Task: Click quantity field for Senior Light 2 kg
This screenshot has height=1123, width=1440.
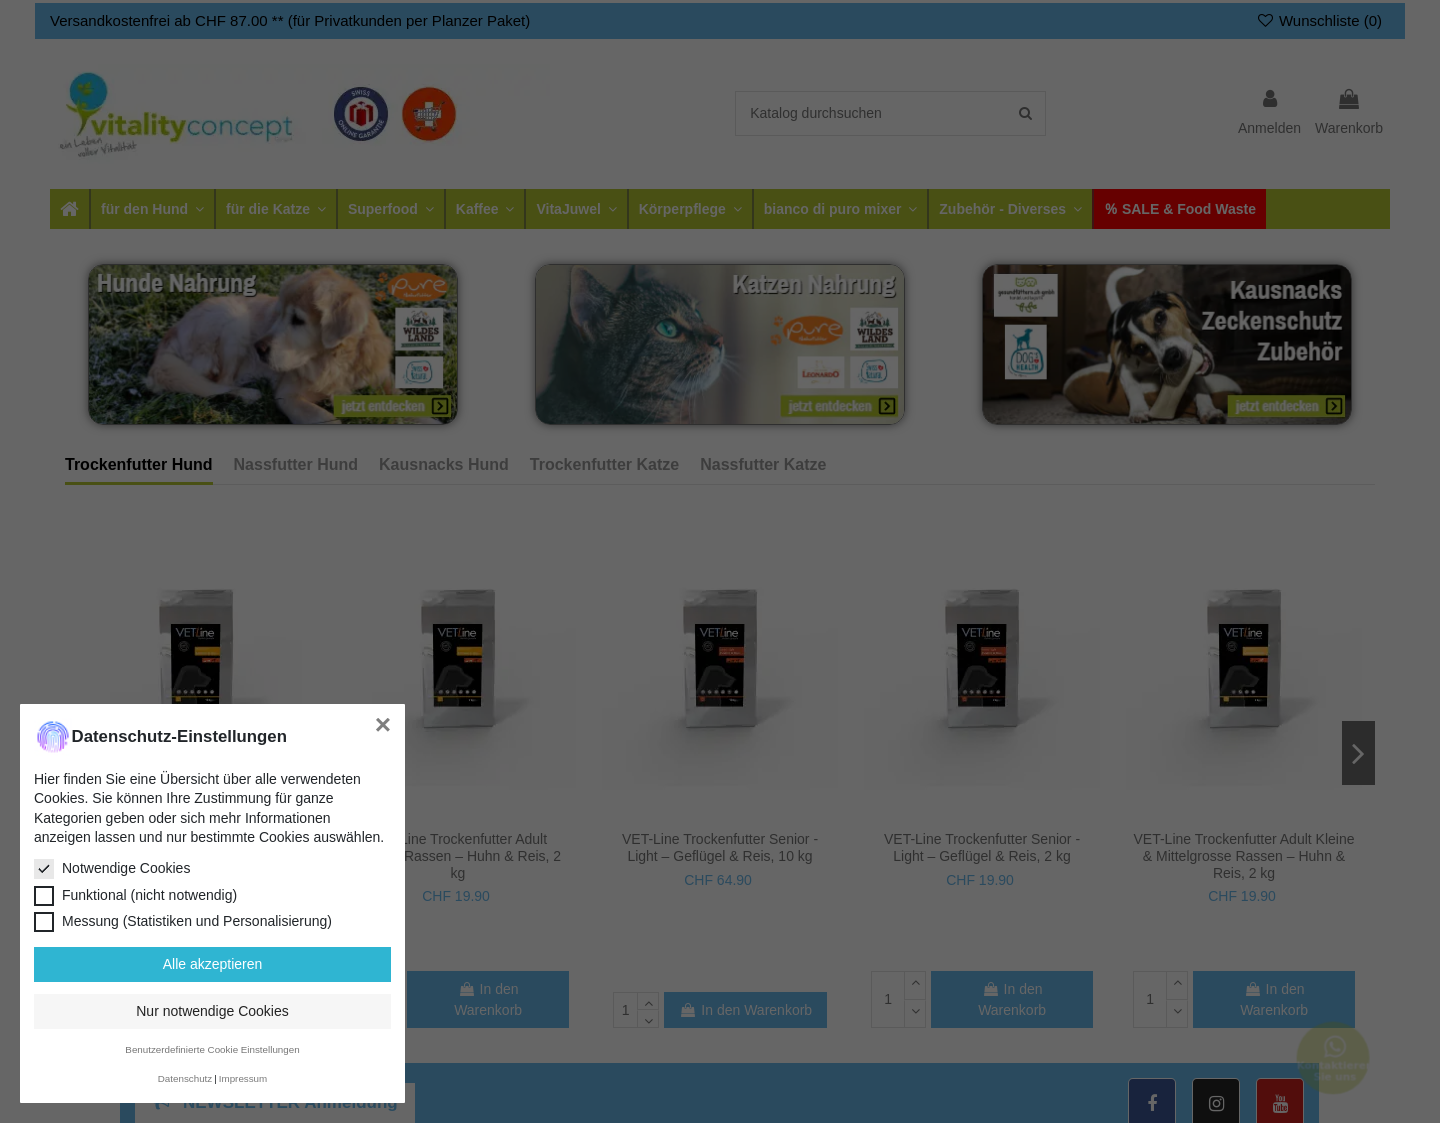Action: point(888,999)
